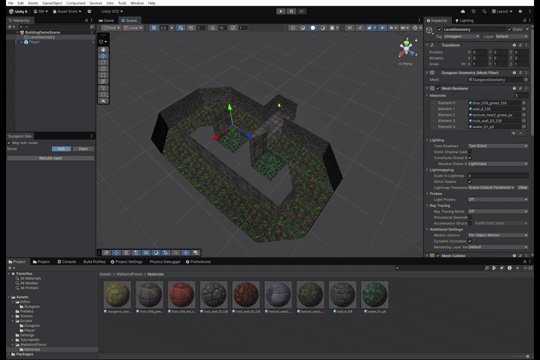
Task: Open Transform component preset icon
Action: [x=520, y=45]
